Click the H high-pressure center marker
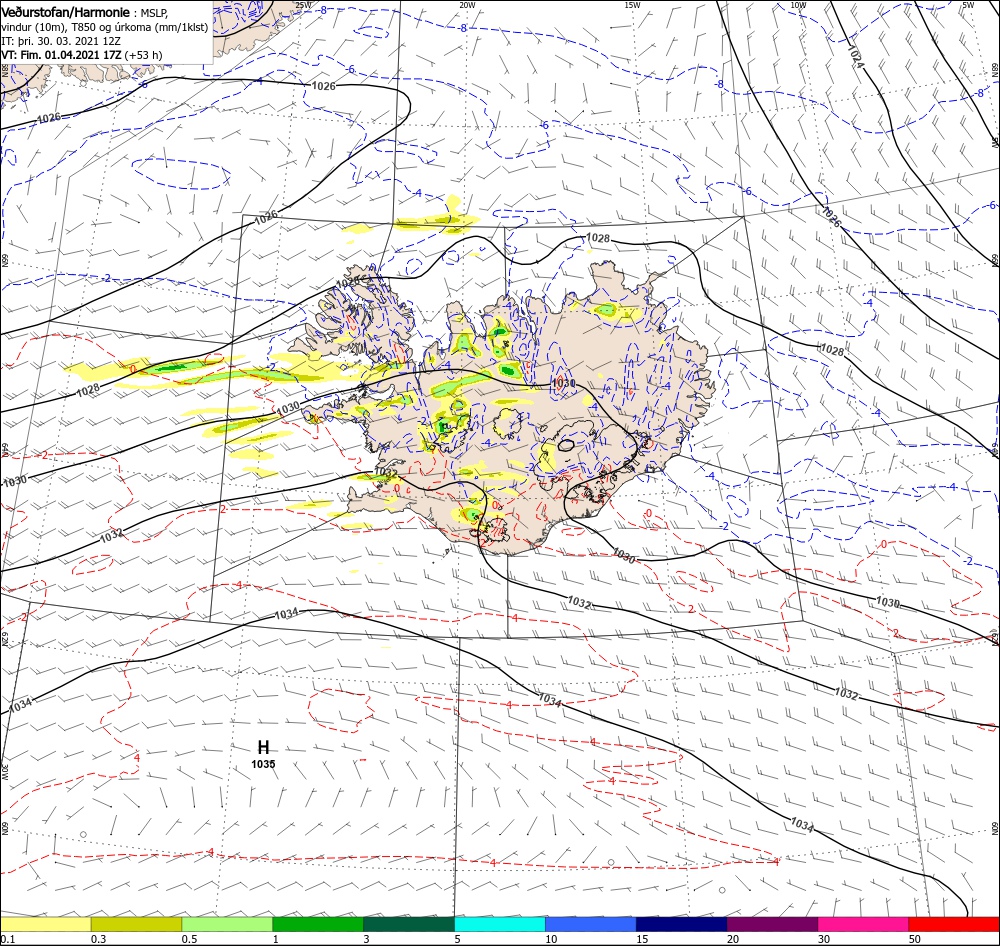1000x946 pixels. [x=263, y=747]
